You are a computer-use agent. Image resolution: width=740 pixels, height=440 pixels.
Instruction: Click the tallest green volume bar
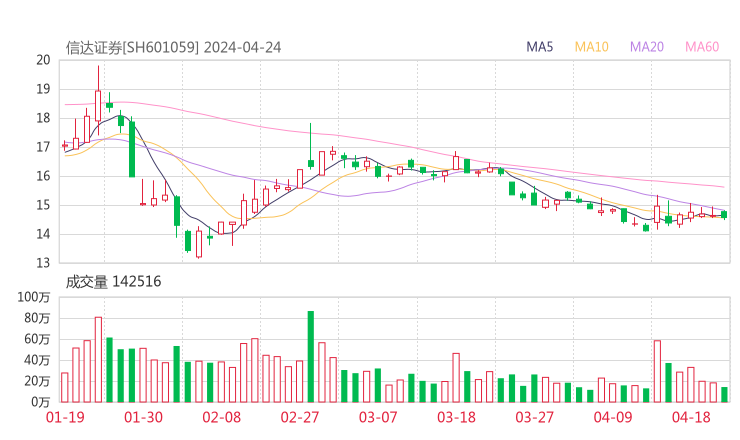click(310, 357)
